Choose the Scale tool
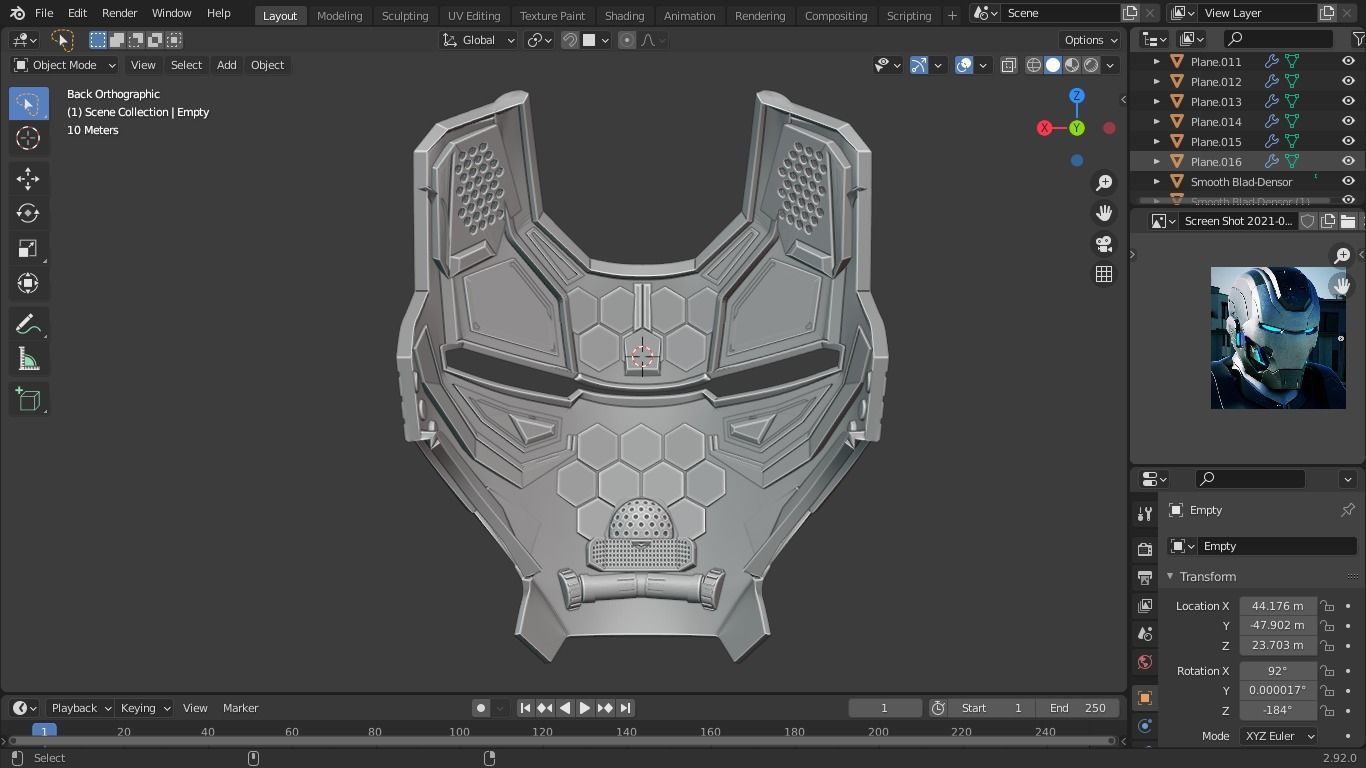Screen dimensions: 1366x768 click(x=28, y=249)
